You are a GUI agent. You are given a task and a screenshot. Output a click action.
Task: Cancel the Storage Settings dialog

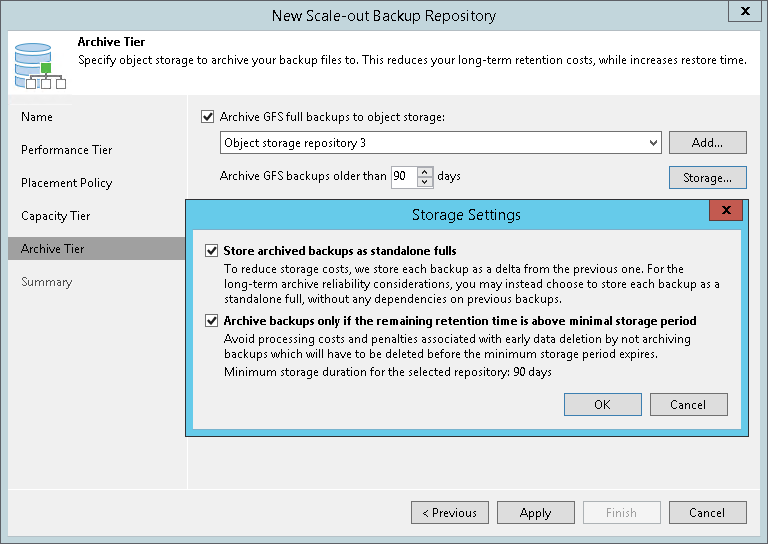pyautogui.click(x=688, y=405)
